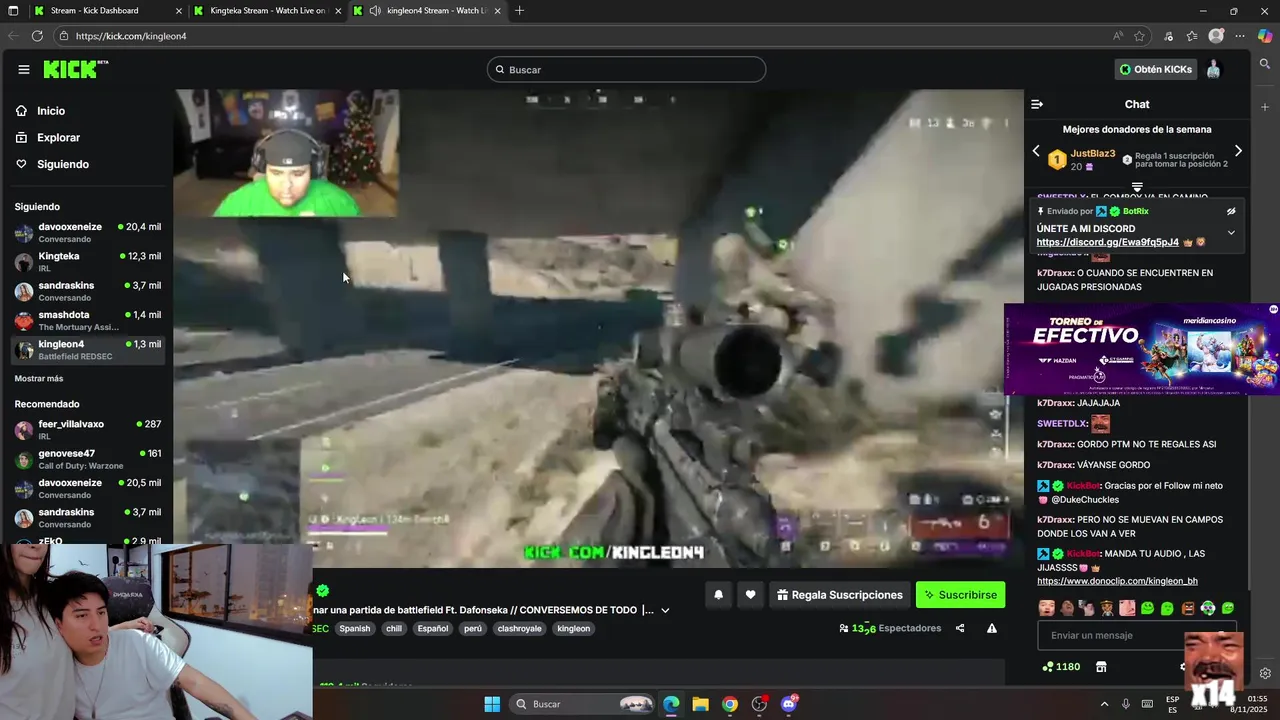Click the webcam overlay in stream video
Image resolution: width=1280 pixels, height=720 pixels.
[x=286, y=153]
